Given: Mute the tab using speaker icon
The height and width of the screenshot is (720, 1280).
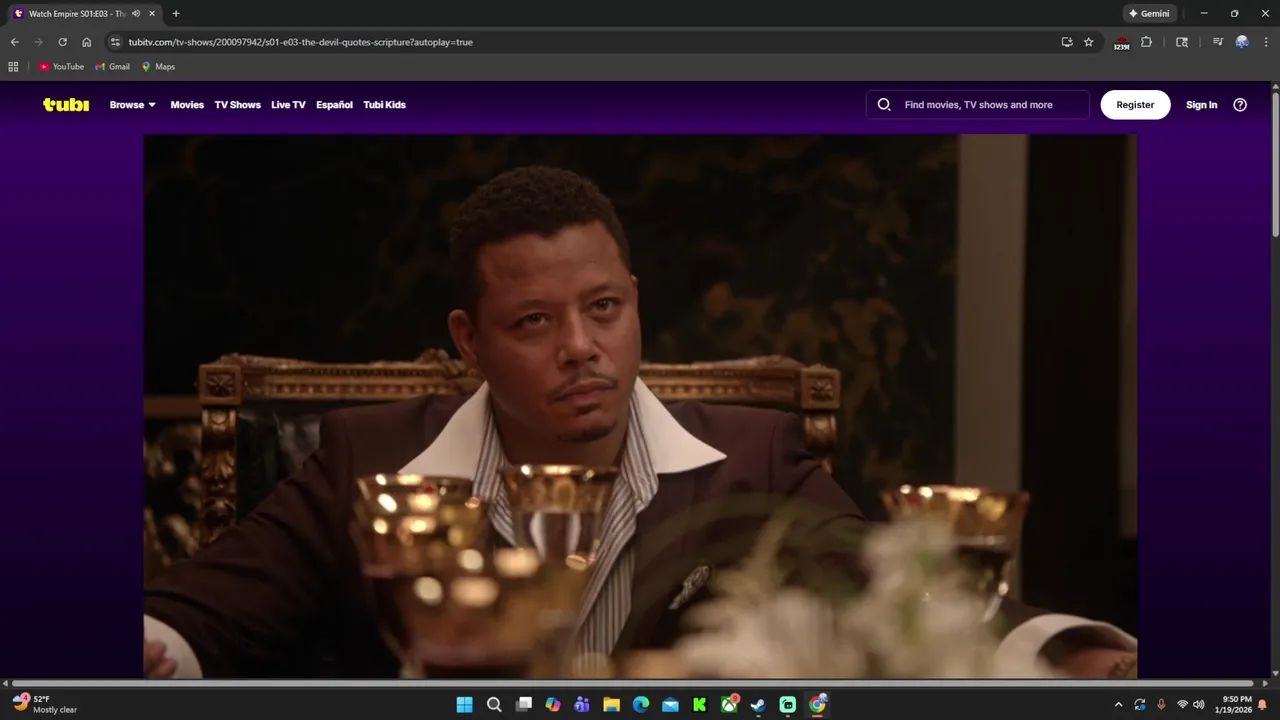Looking at the screenshot, I should point(136,14).
